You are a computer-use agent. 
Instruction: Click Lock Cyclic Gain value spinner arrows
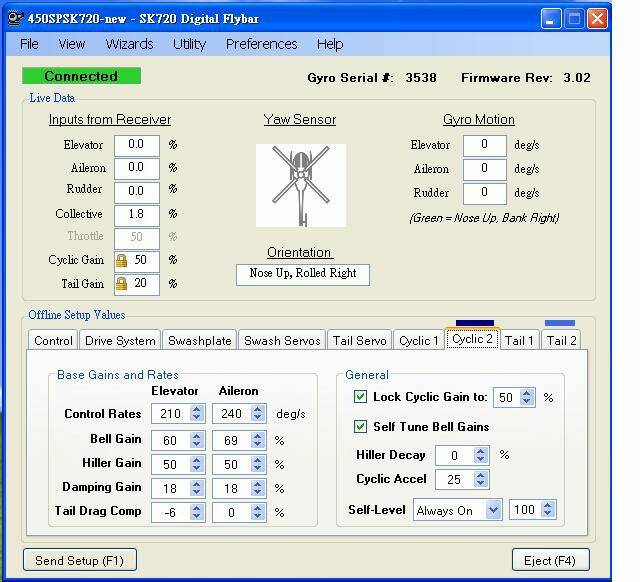(x=527, y=397)
